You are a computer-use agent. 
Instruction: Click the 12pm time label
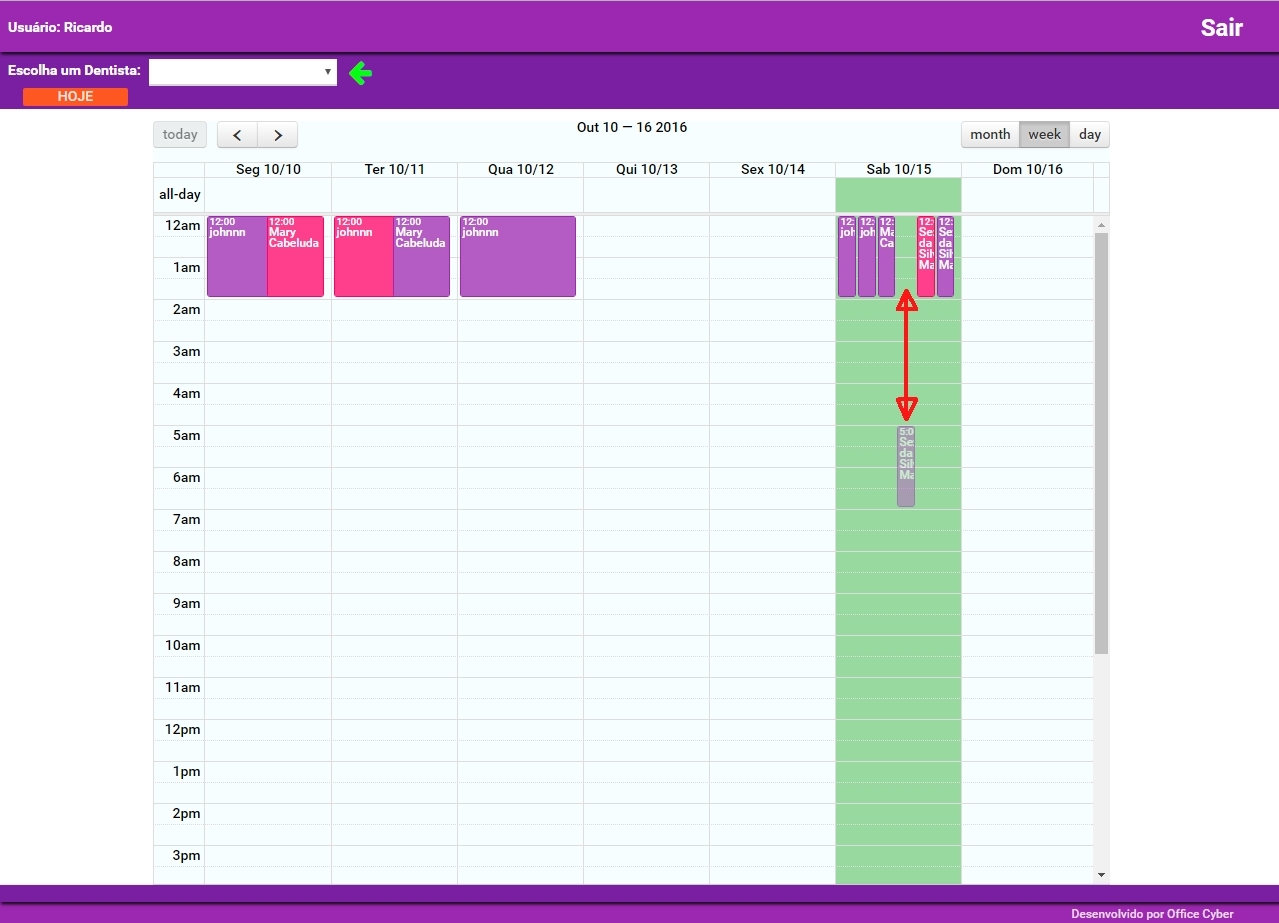point(183,729)
